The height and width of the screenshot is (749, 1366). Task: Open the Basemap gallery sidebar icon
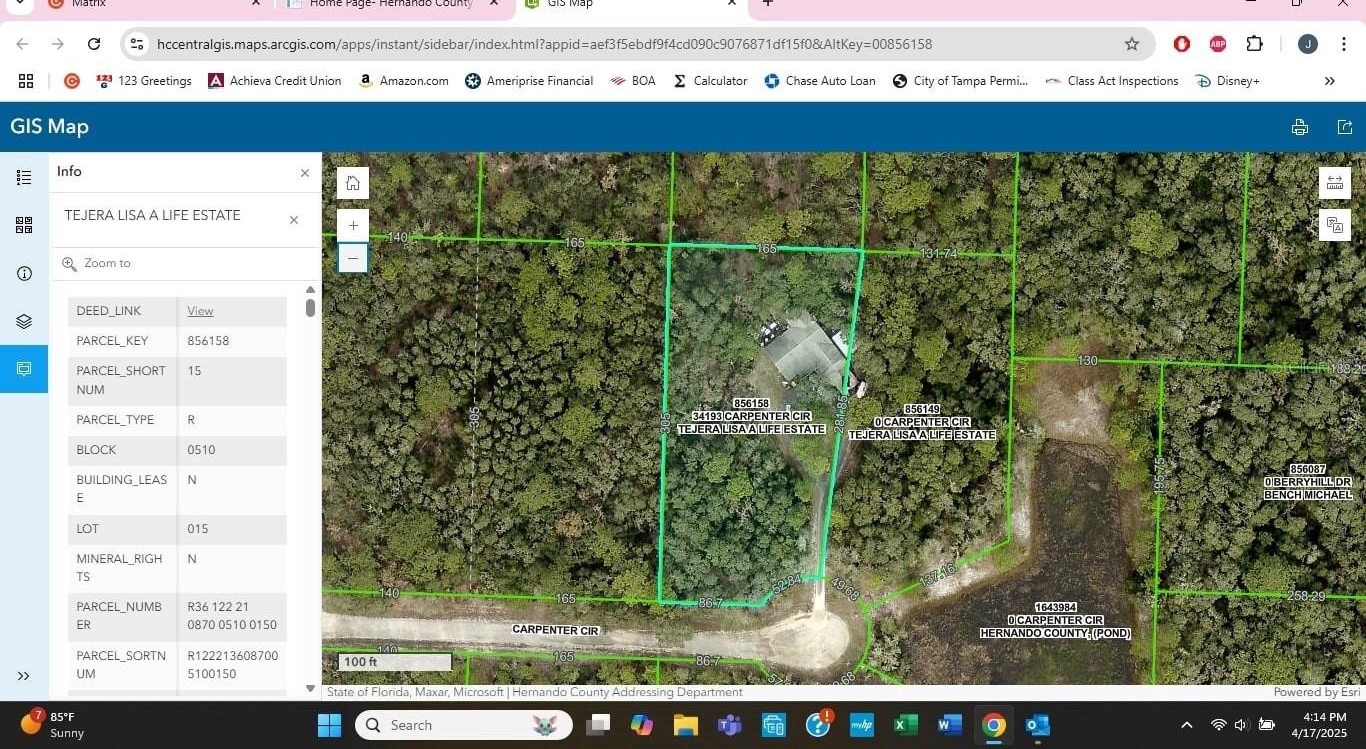click(x=24, y=226)
